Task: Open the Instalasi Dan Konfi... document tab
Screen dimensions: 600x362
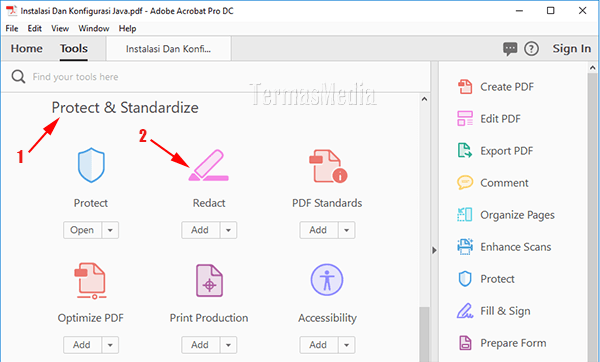Action: pyautogui.click(x=168, y=49)
